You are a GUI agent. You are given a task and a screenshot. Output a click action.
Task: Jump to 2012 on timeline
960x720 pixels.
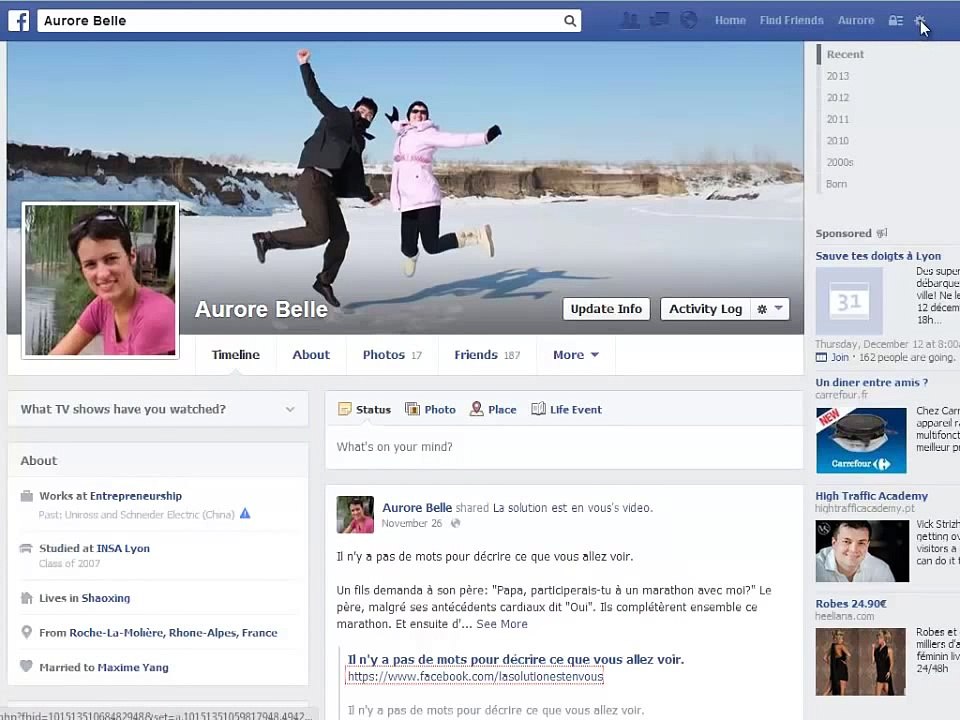(x=838, y=97)
